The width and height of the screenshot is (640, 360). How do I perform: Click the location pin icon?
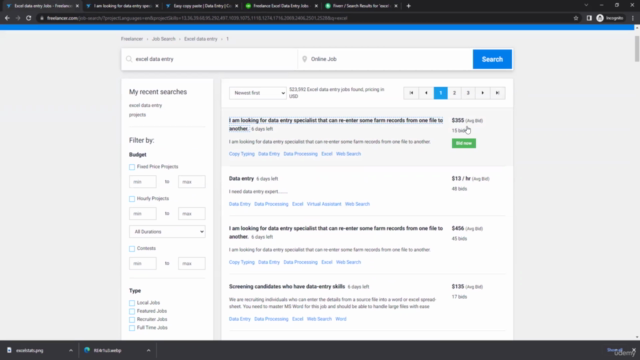(304, 59)
